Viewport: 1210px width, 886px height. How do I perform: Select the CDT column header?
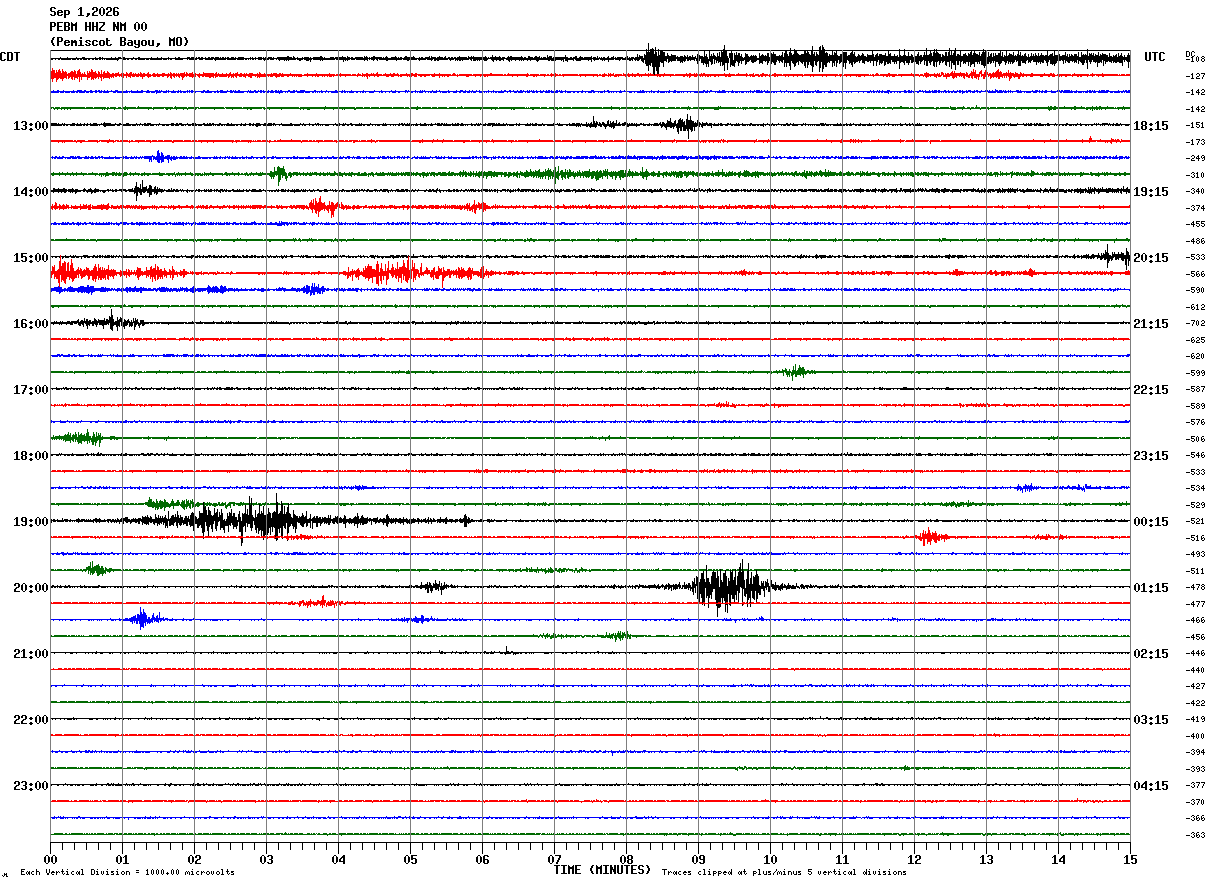click(x=10, y=57)
